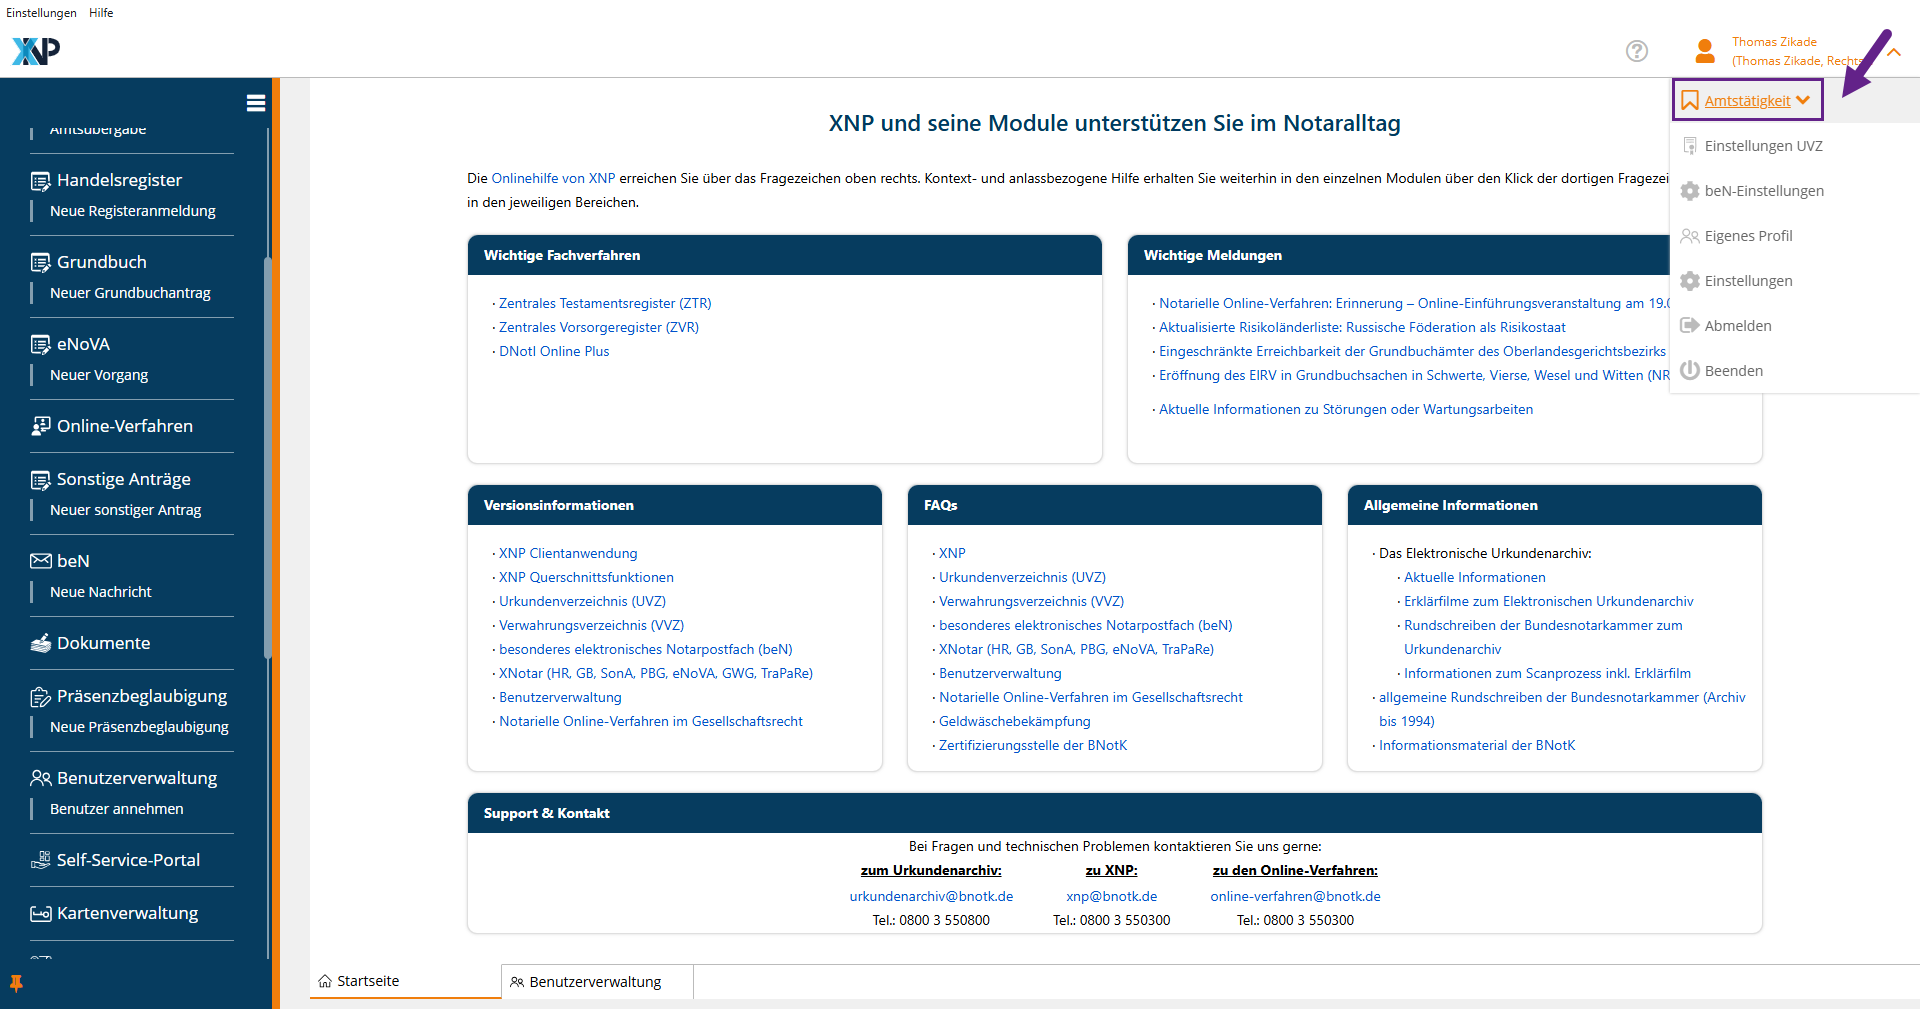Open Handelsregister module in sidebar
This screenshot has width=1920, height=1009.
(119, 180)
